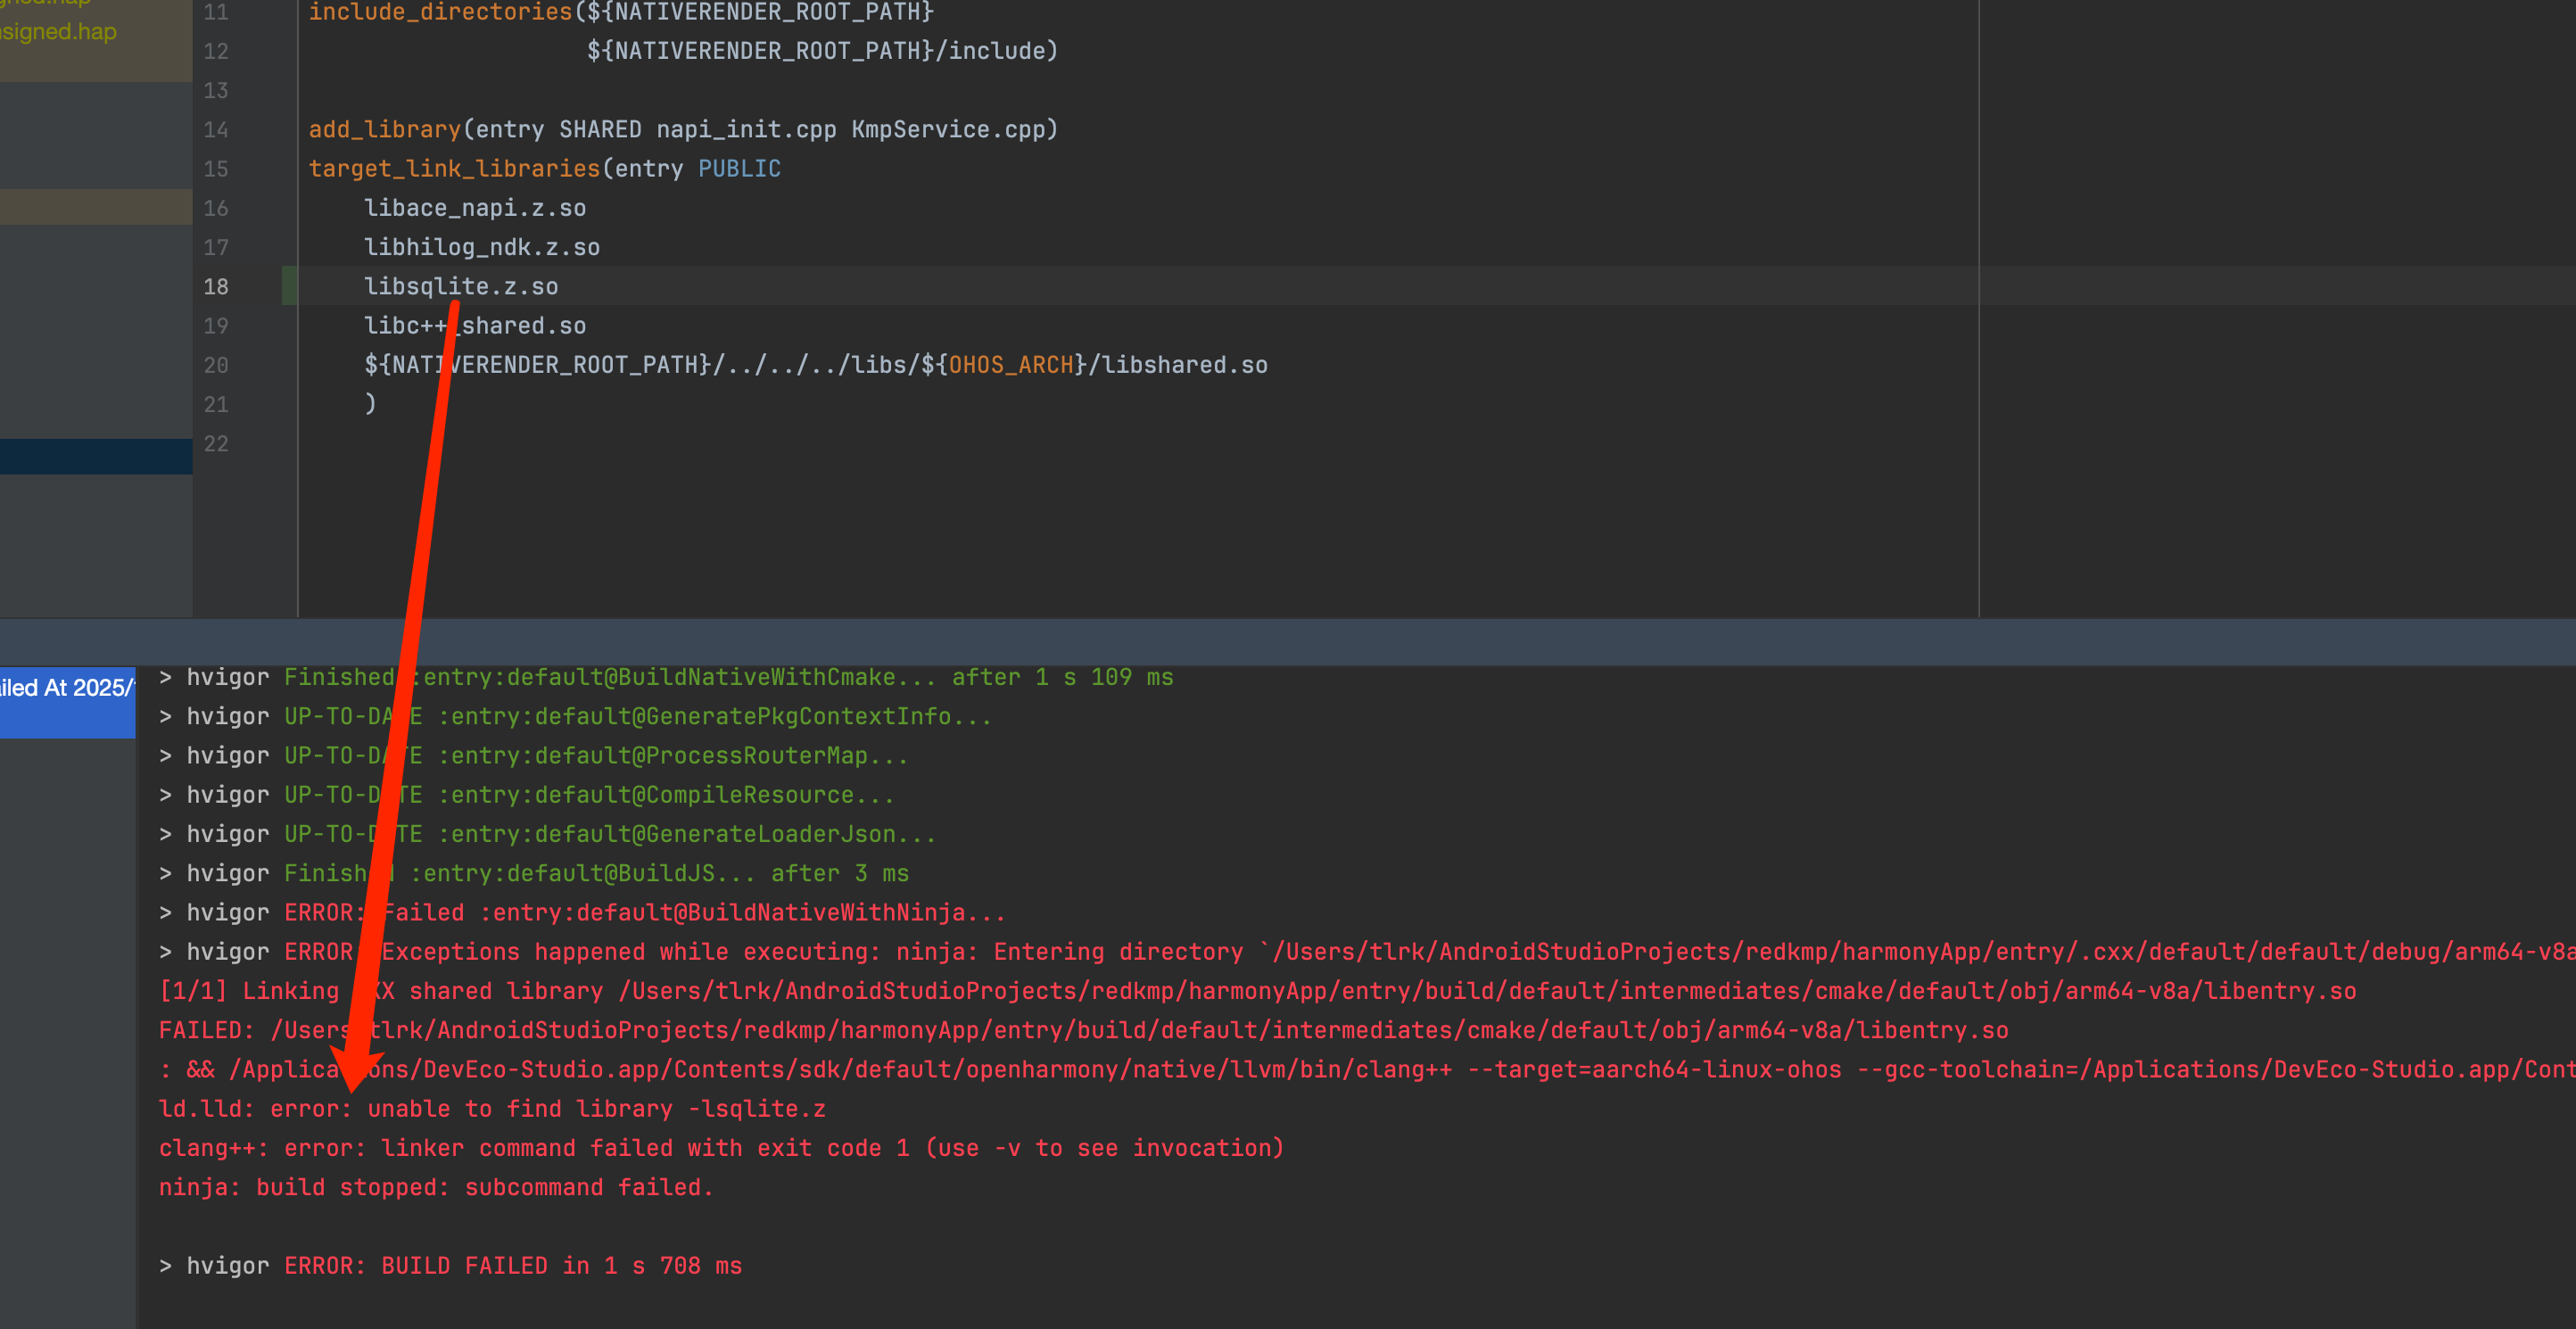Click the BuildJS finished after 3 ms line
This screenshot has width=2576, height=1329.
(x=533, y=874)
